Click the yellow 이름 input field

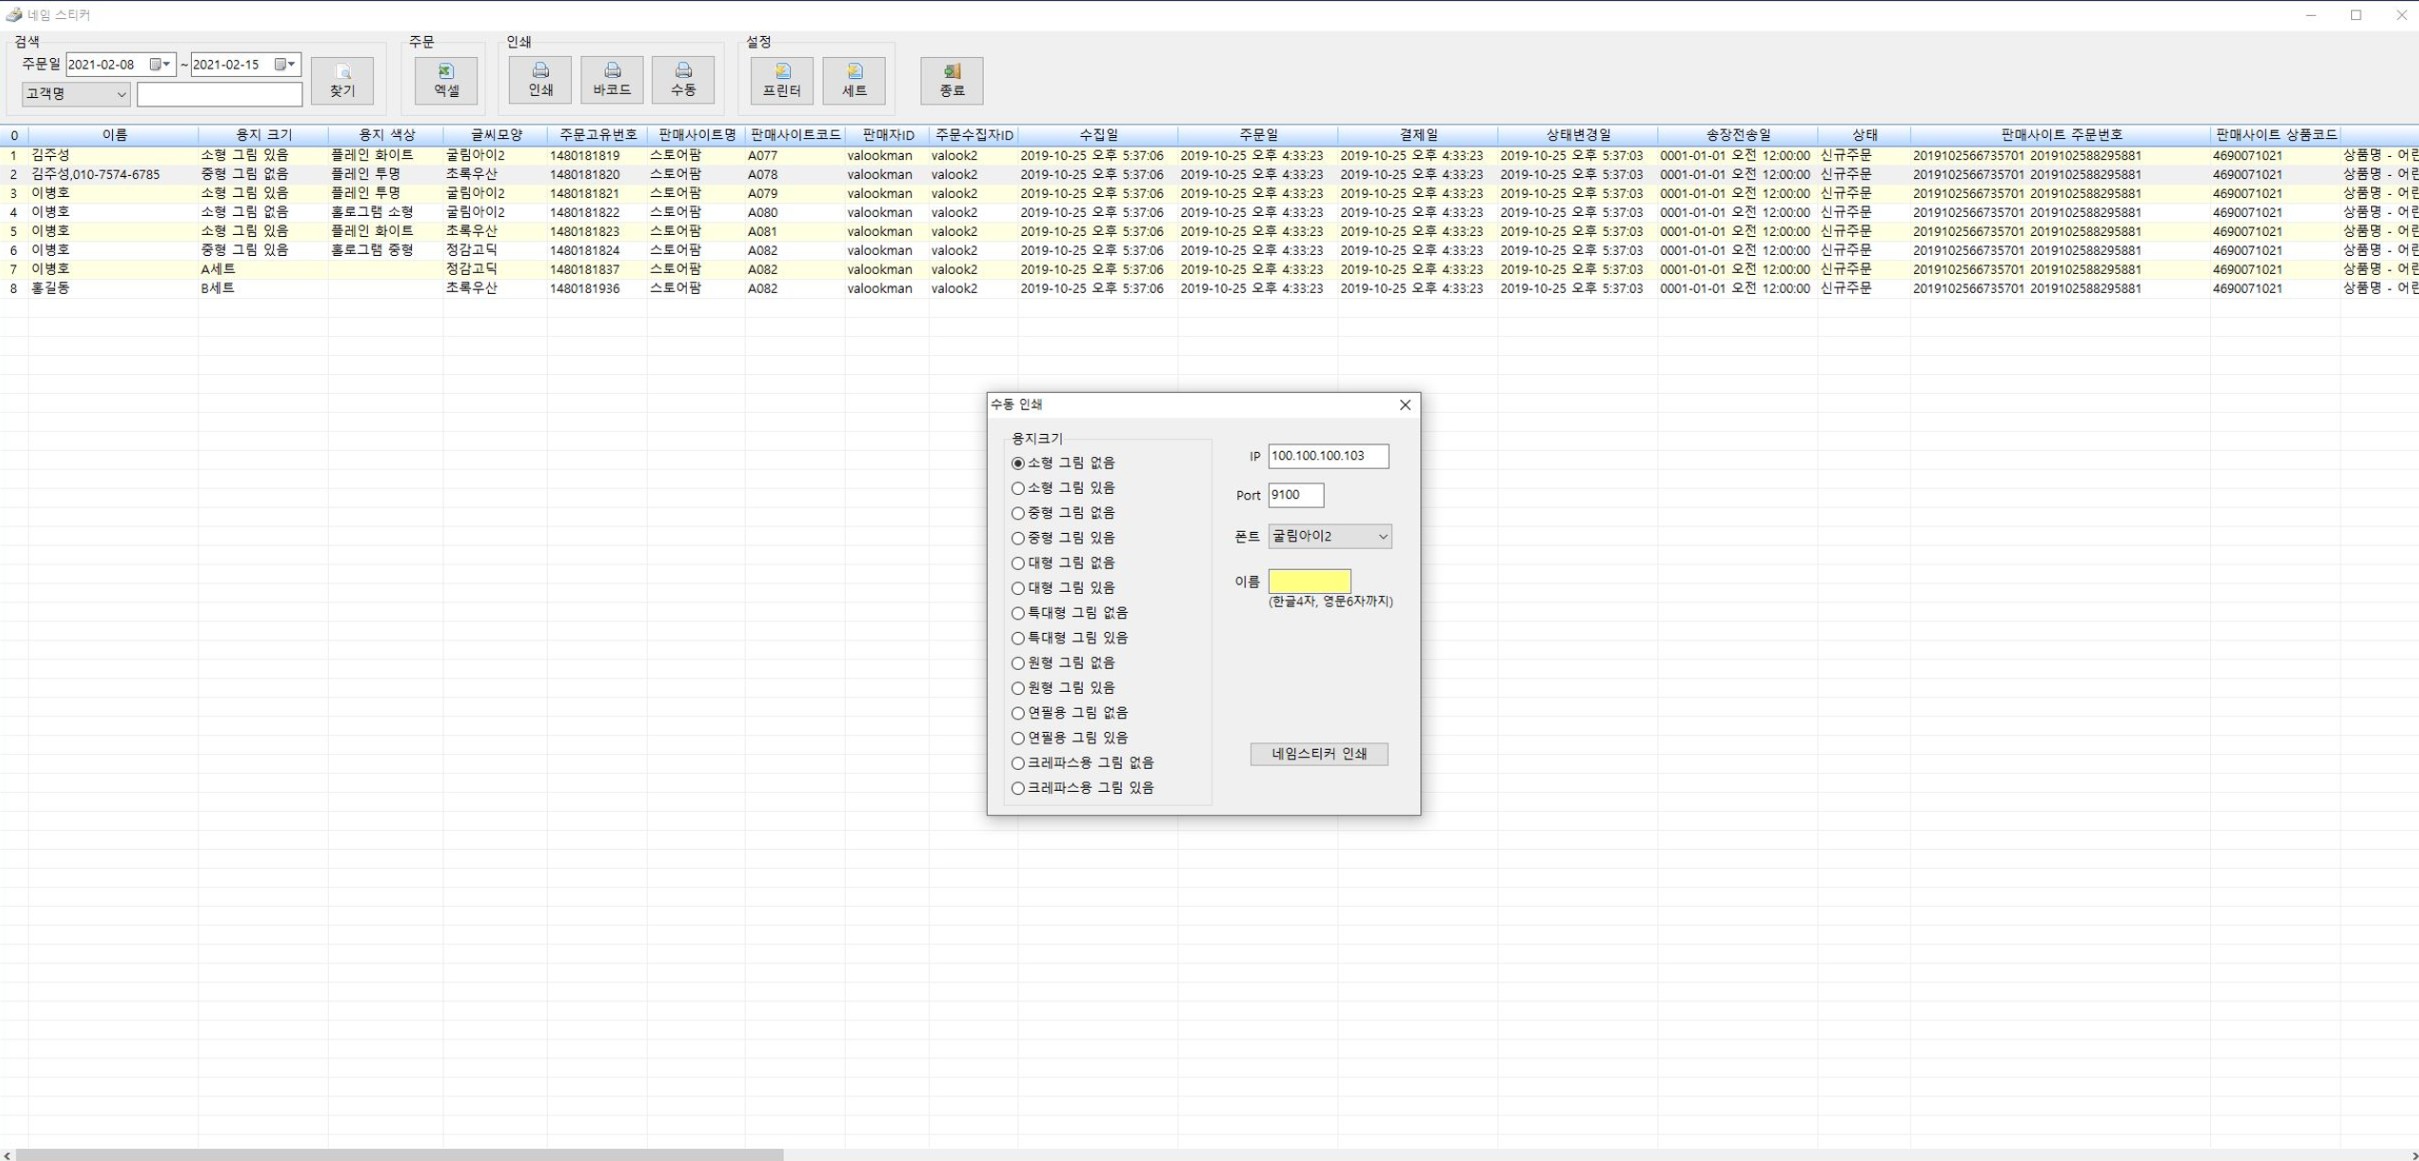coord(1309,581)
